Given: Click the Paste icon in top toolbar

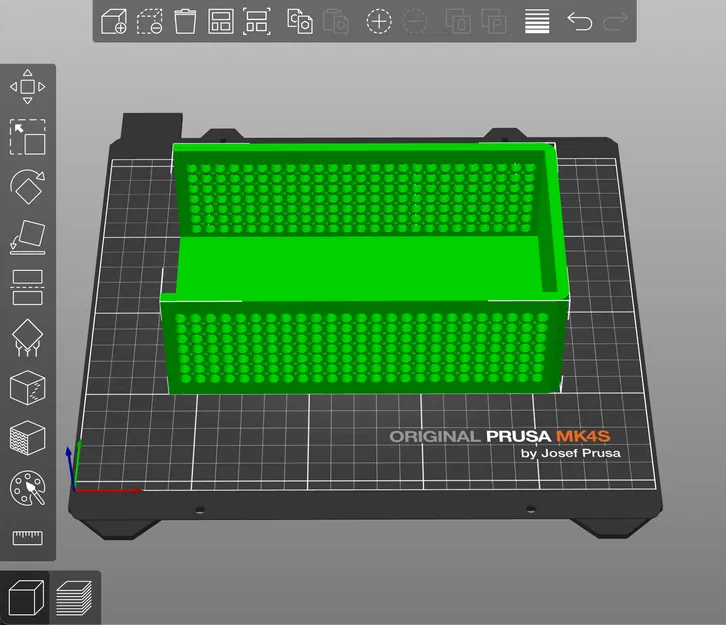Looking at the screenshot, I should (x=335, y=21).
